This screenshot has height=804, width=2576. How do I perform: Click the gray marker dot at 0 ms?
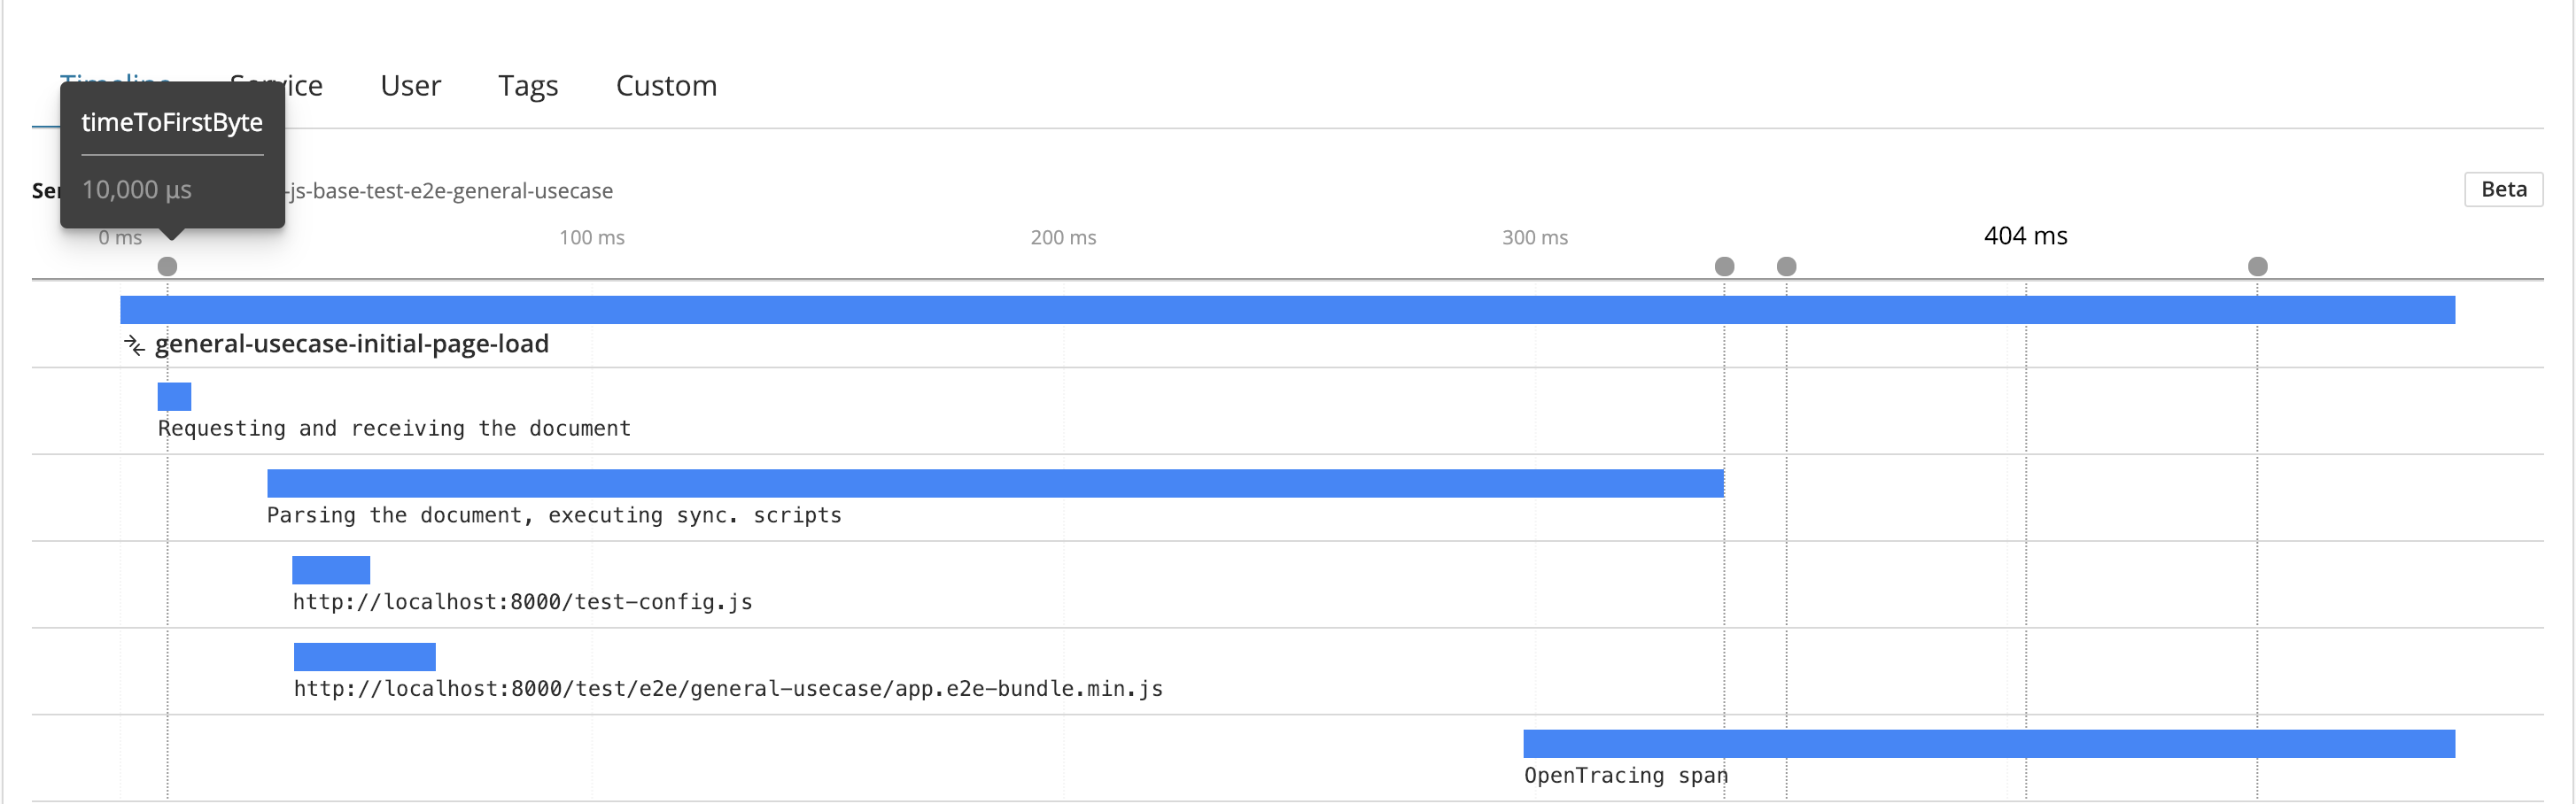point(167,266)
